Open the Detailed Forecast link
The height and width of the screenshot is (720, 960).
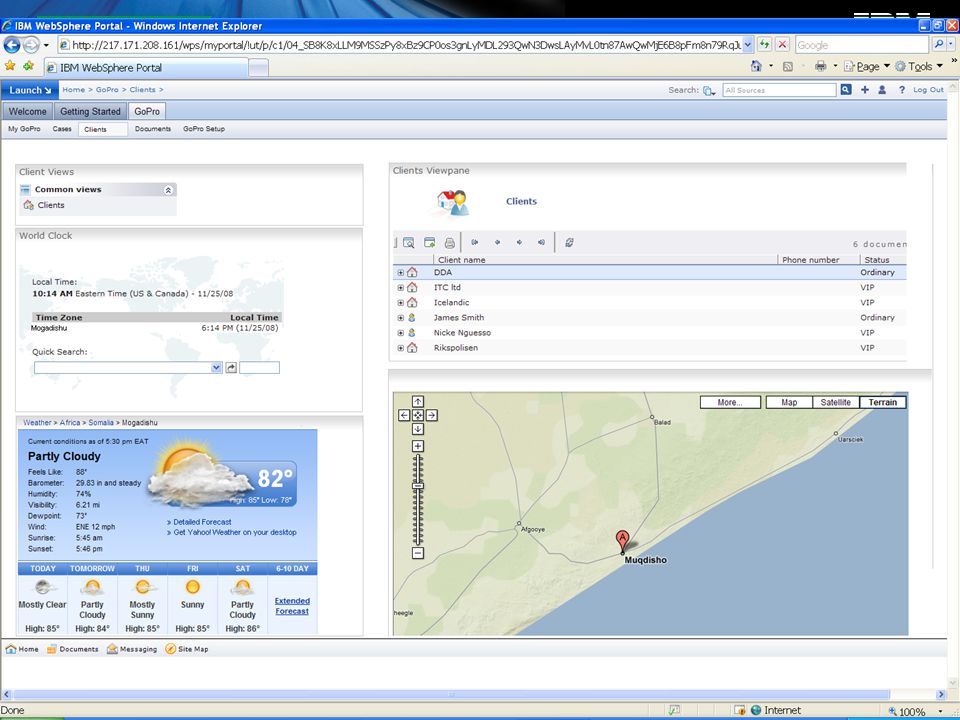(x=202, y=522)
